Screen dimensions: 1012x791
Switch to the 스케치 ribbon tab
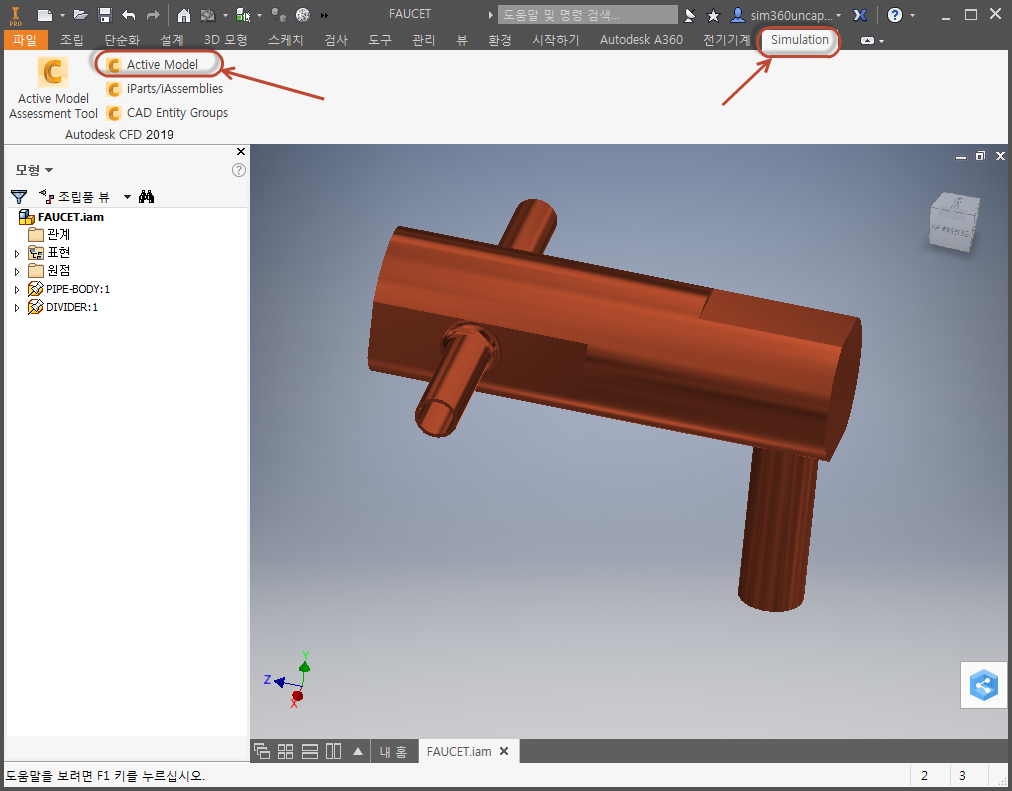pos(285,40)
